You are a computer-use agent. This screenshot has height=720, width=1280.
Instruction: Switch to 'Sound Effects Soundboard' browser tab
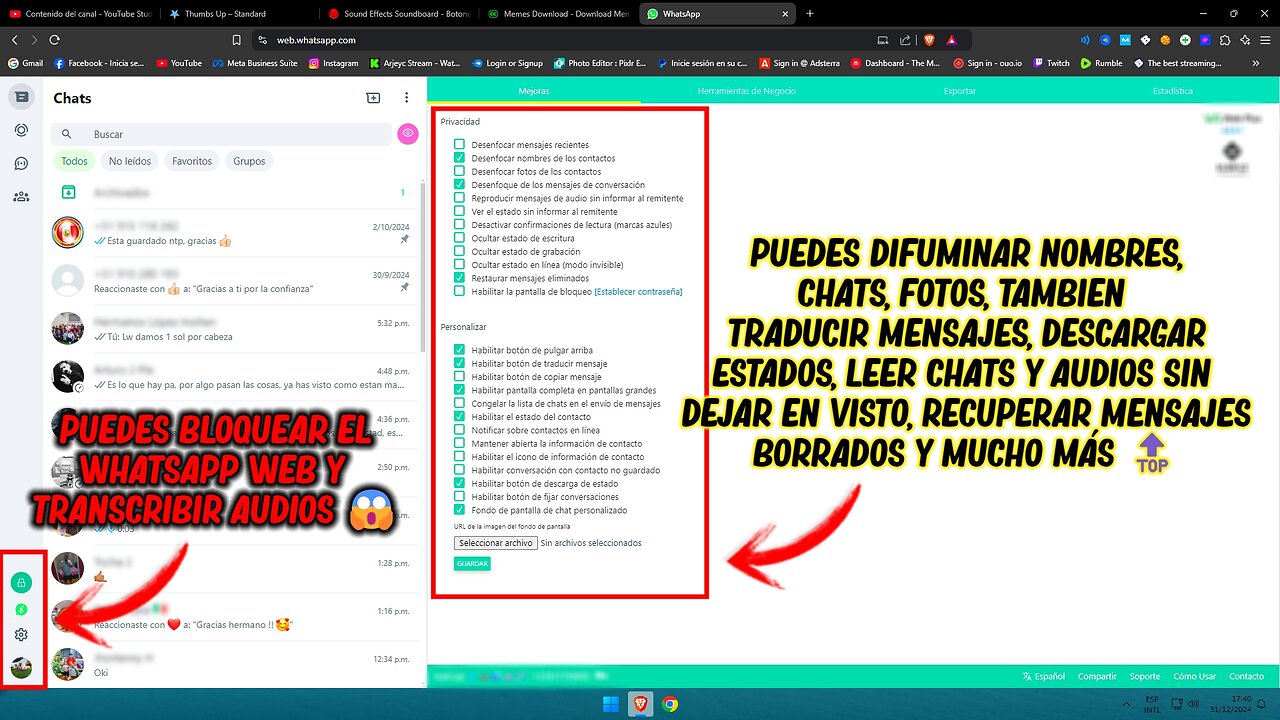[400, 14]
